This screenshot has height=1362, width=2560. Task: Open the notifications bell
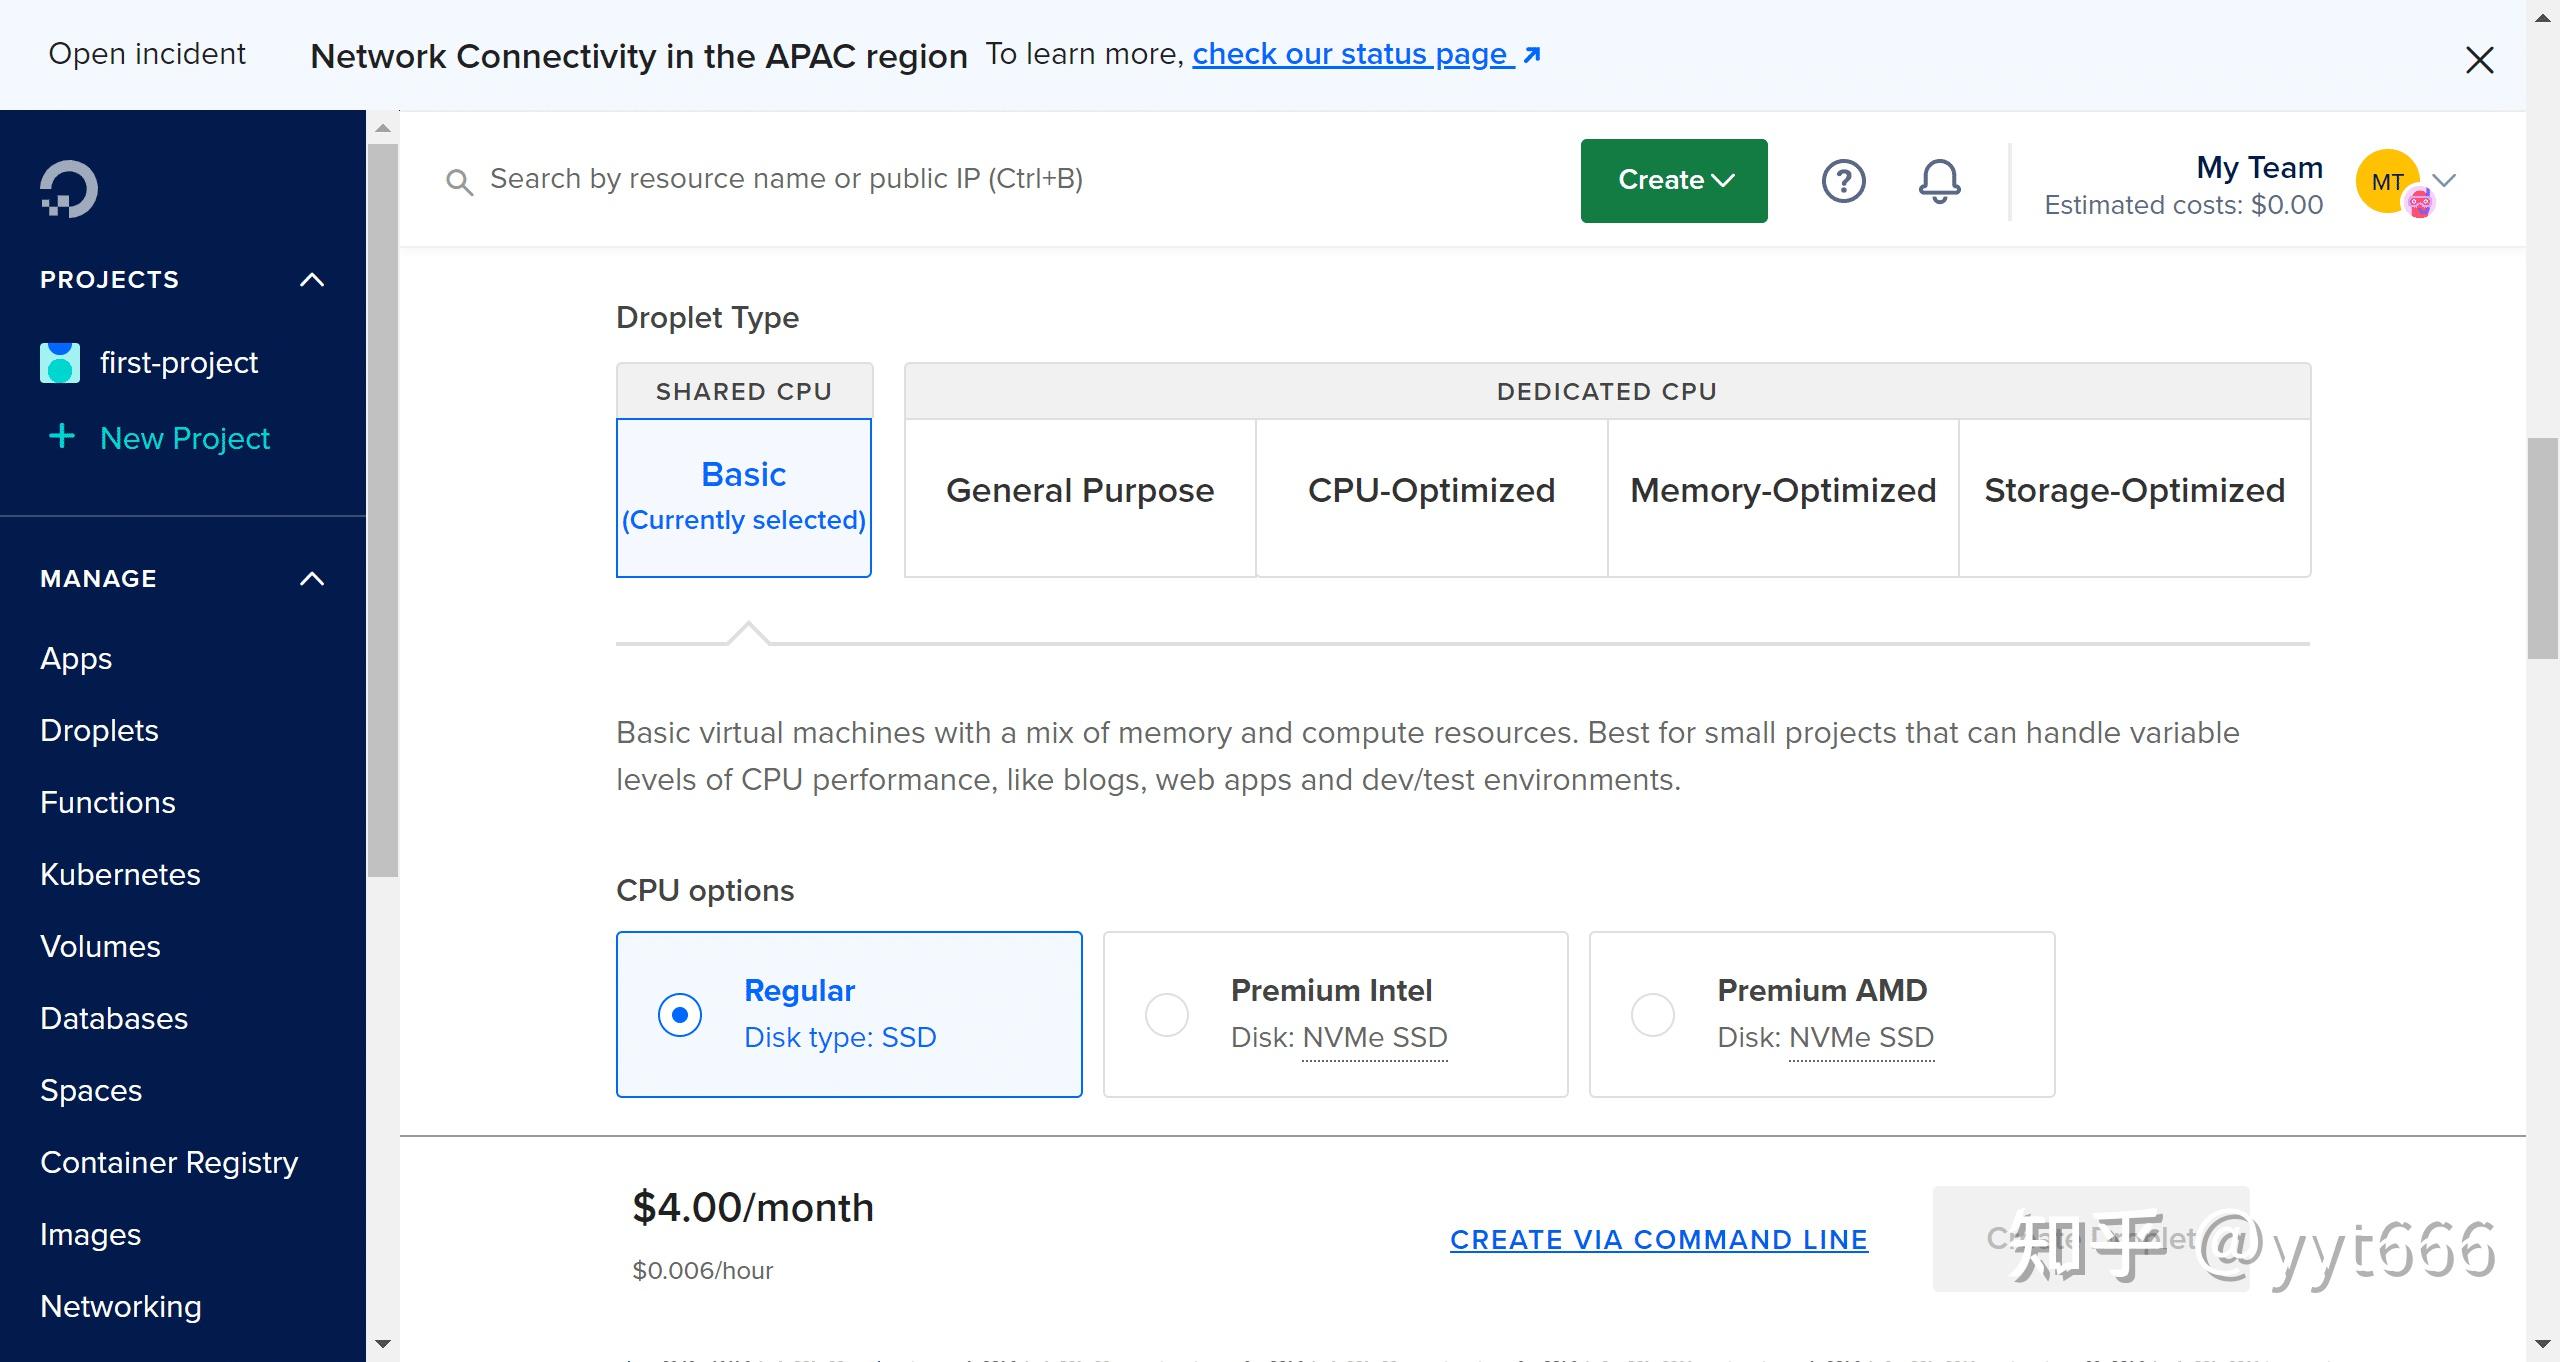click(x=1937, y=181)
